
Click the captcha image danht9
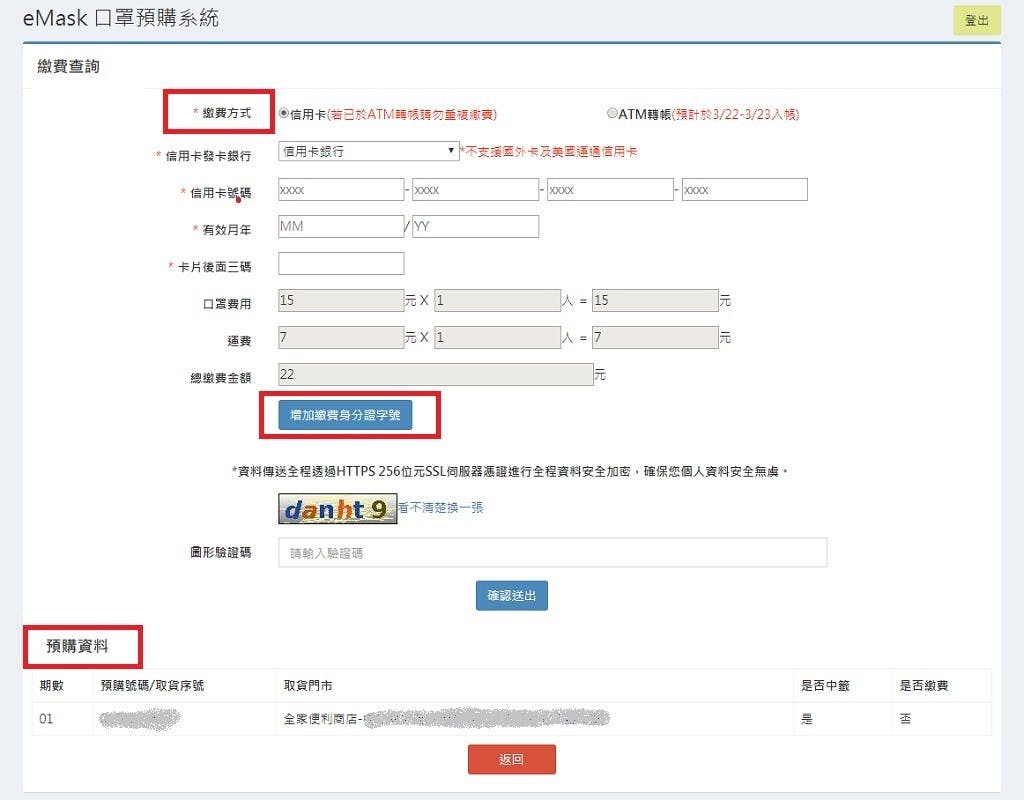coord(338,509)
